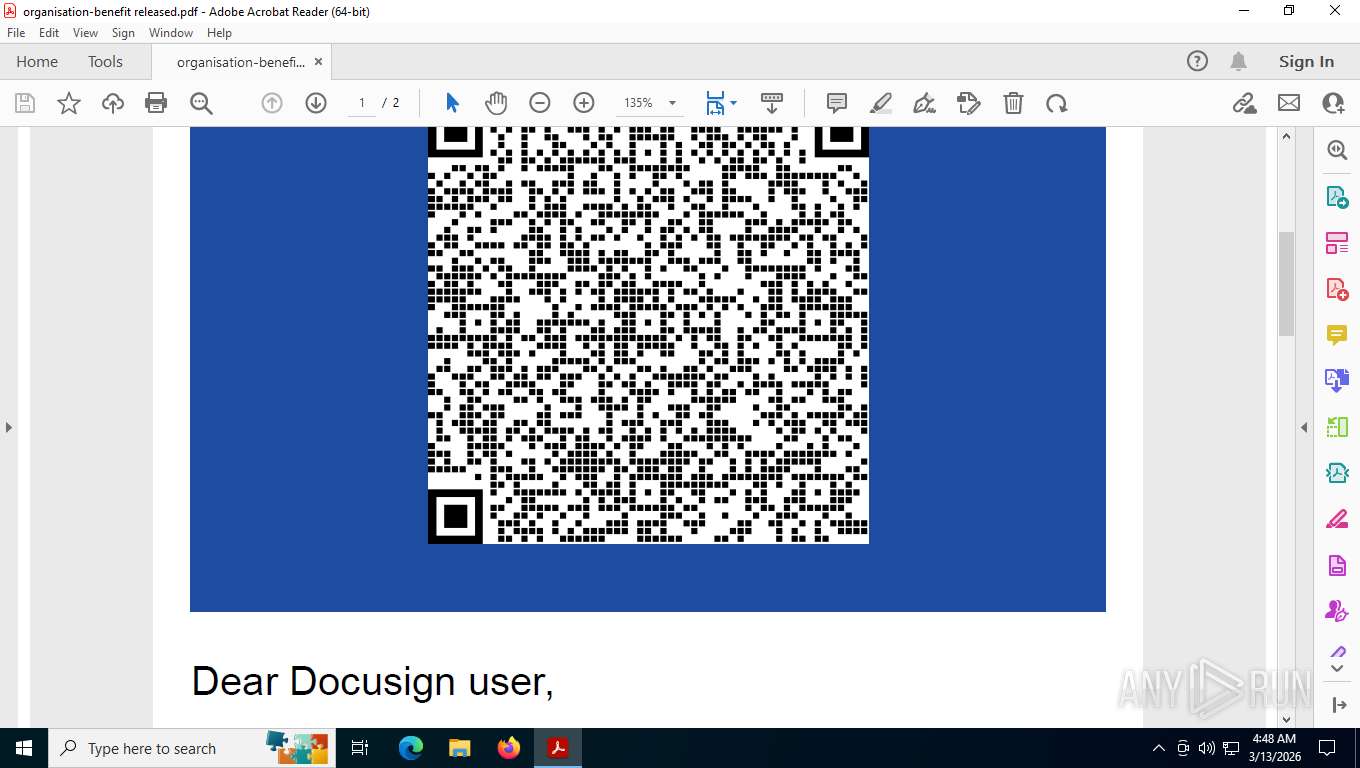Expand the tools pane arrow at bottom
The height and width of the screenshot is (768, 1360).
point(1339,705)
